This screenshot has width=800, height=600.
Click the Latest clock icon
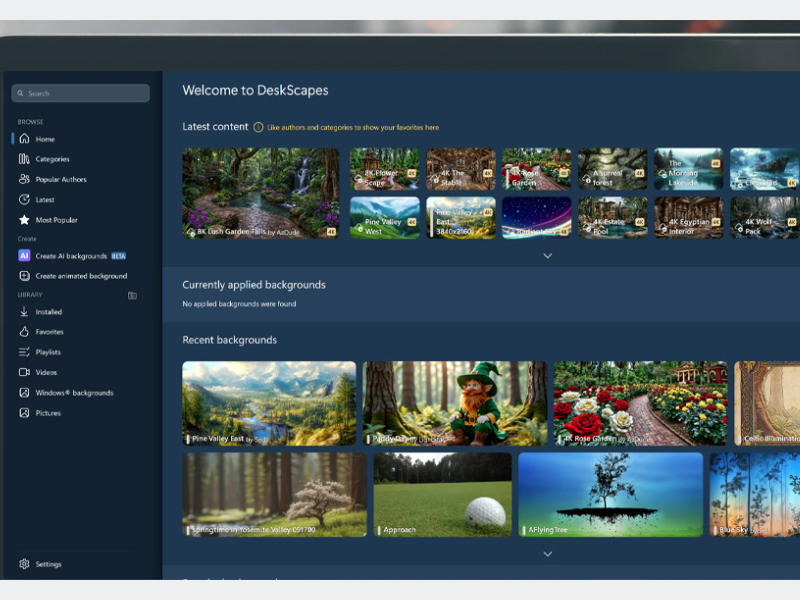coord(24,199)
